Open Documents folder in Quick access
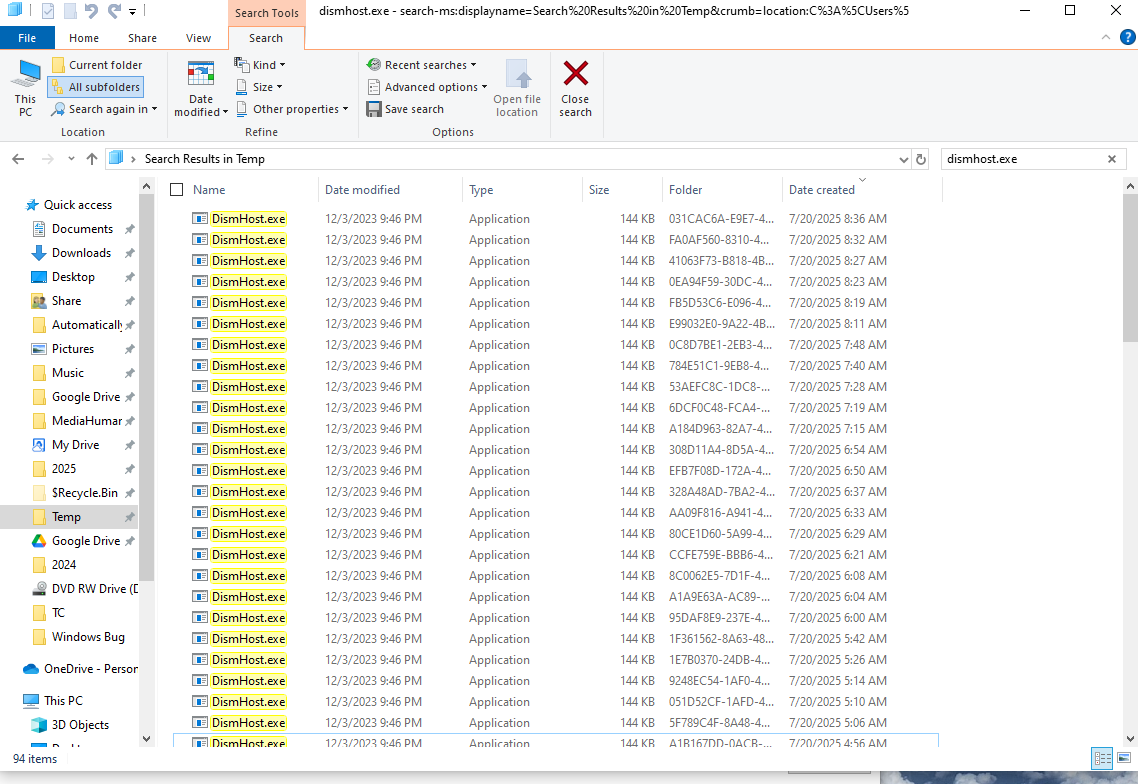The image size is (1138, 784). [82, 229]
